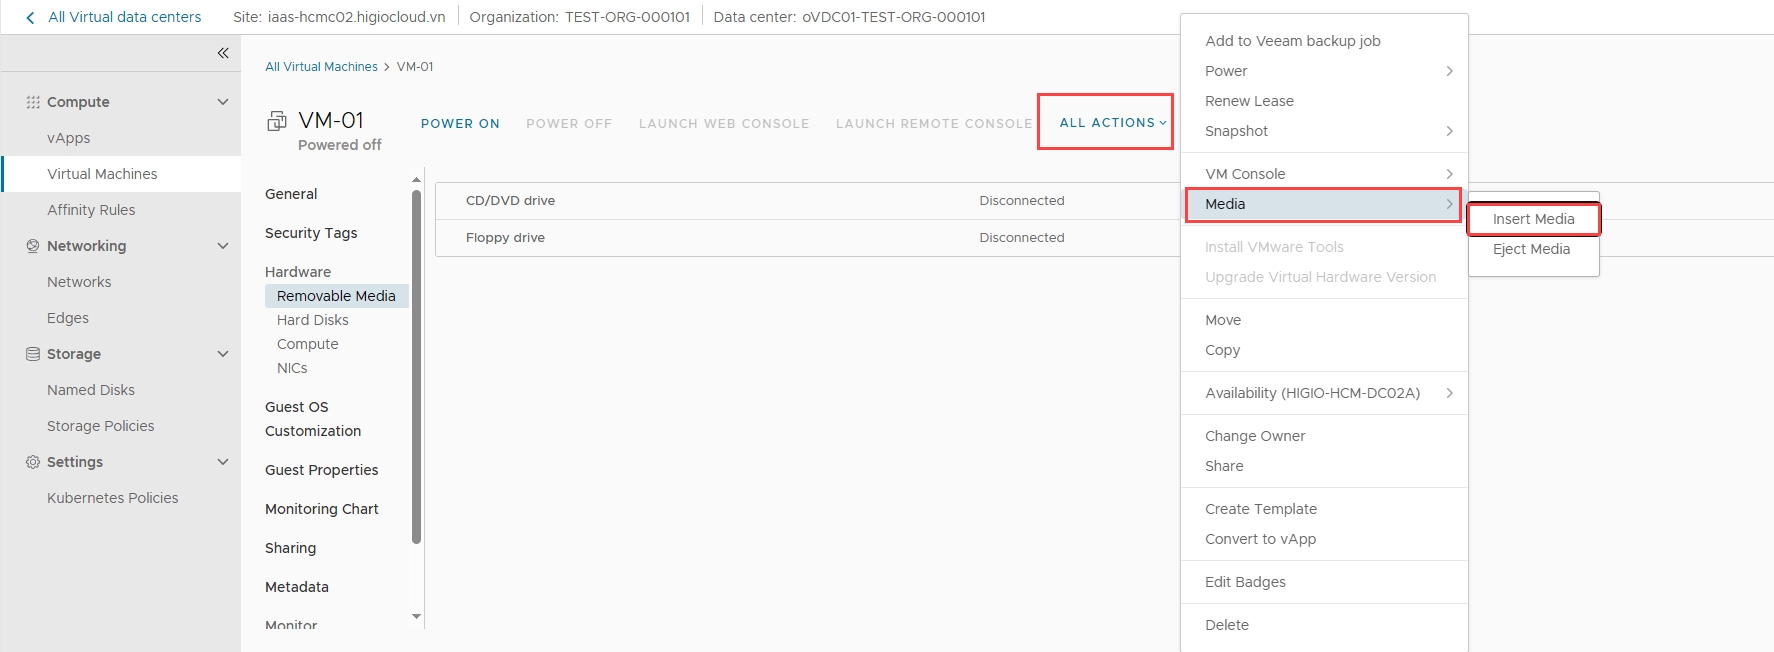This screenshot has height=652, width=1774.
Task: Choose Delete from the actions menu
Action: [x=1227, y=625]
